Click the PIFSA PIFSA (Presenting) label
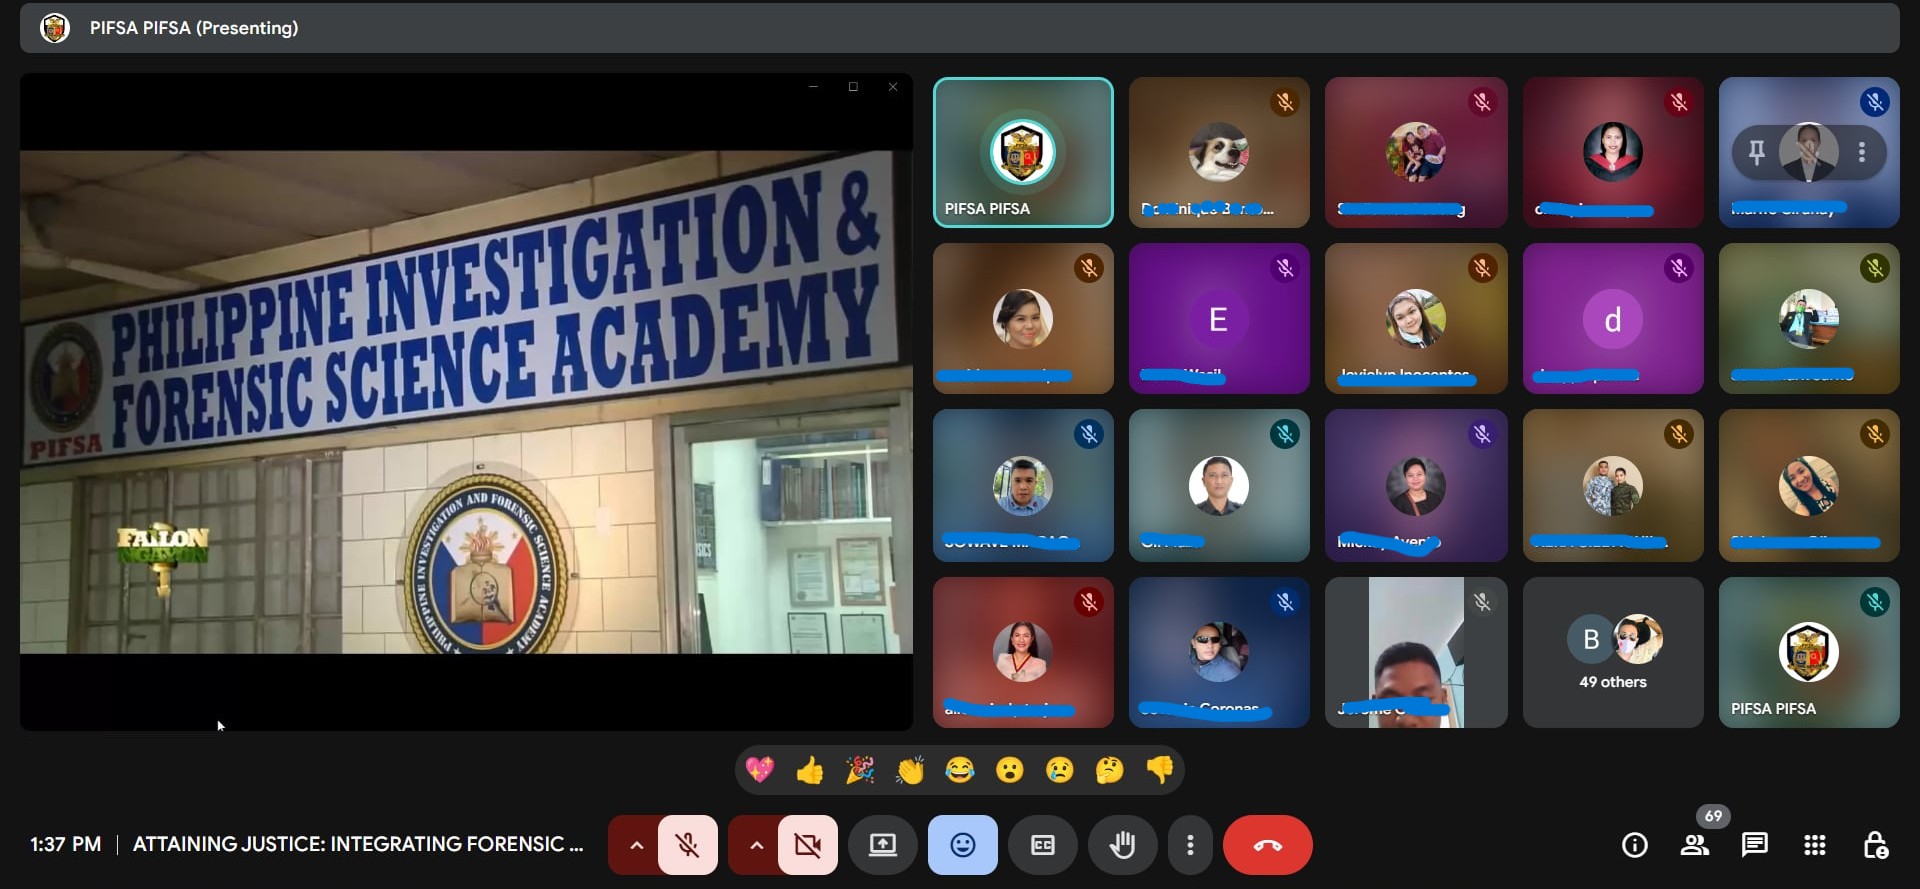This screenshot has height=889, width=1920. click(x=194, y=28)
